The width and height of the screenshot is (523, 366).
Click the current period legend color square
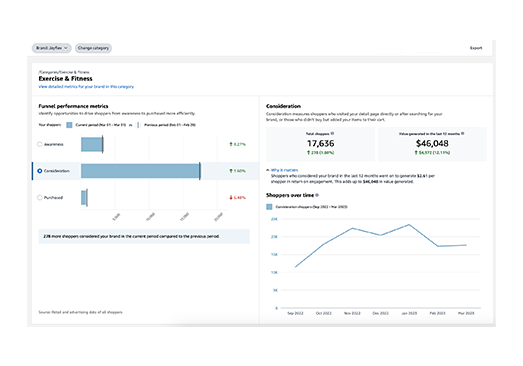69,125
